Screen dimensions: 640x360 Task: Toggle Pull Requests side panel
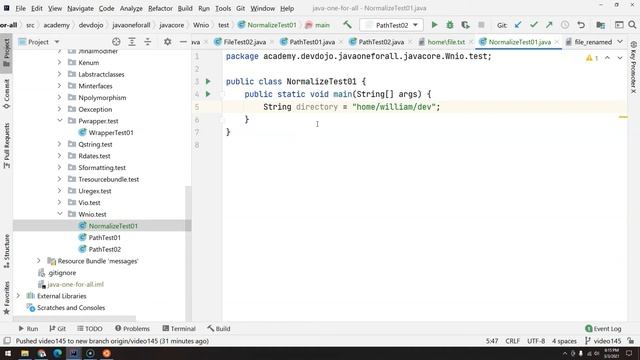pos(7,146)
